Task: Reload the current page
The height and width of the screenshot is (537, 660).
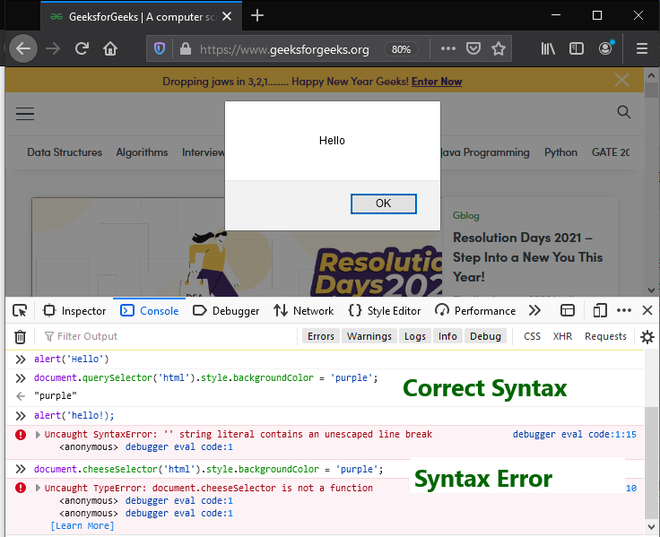Action: (x=82, y=49)
